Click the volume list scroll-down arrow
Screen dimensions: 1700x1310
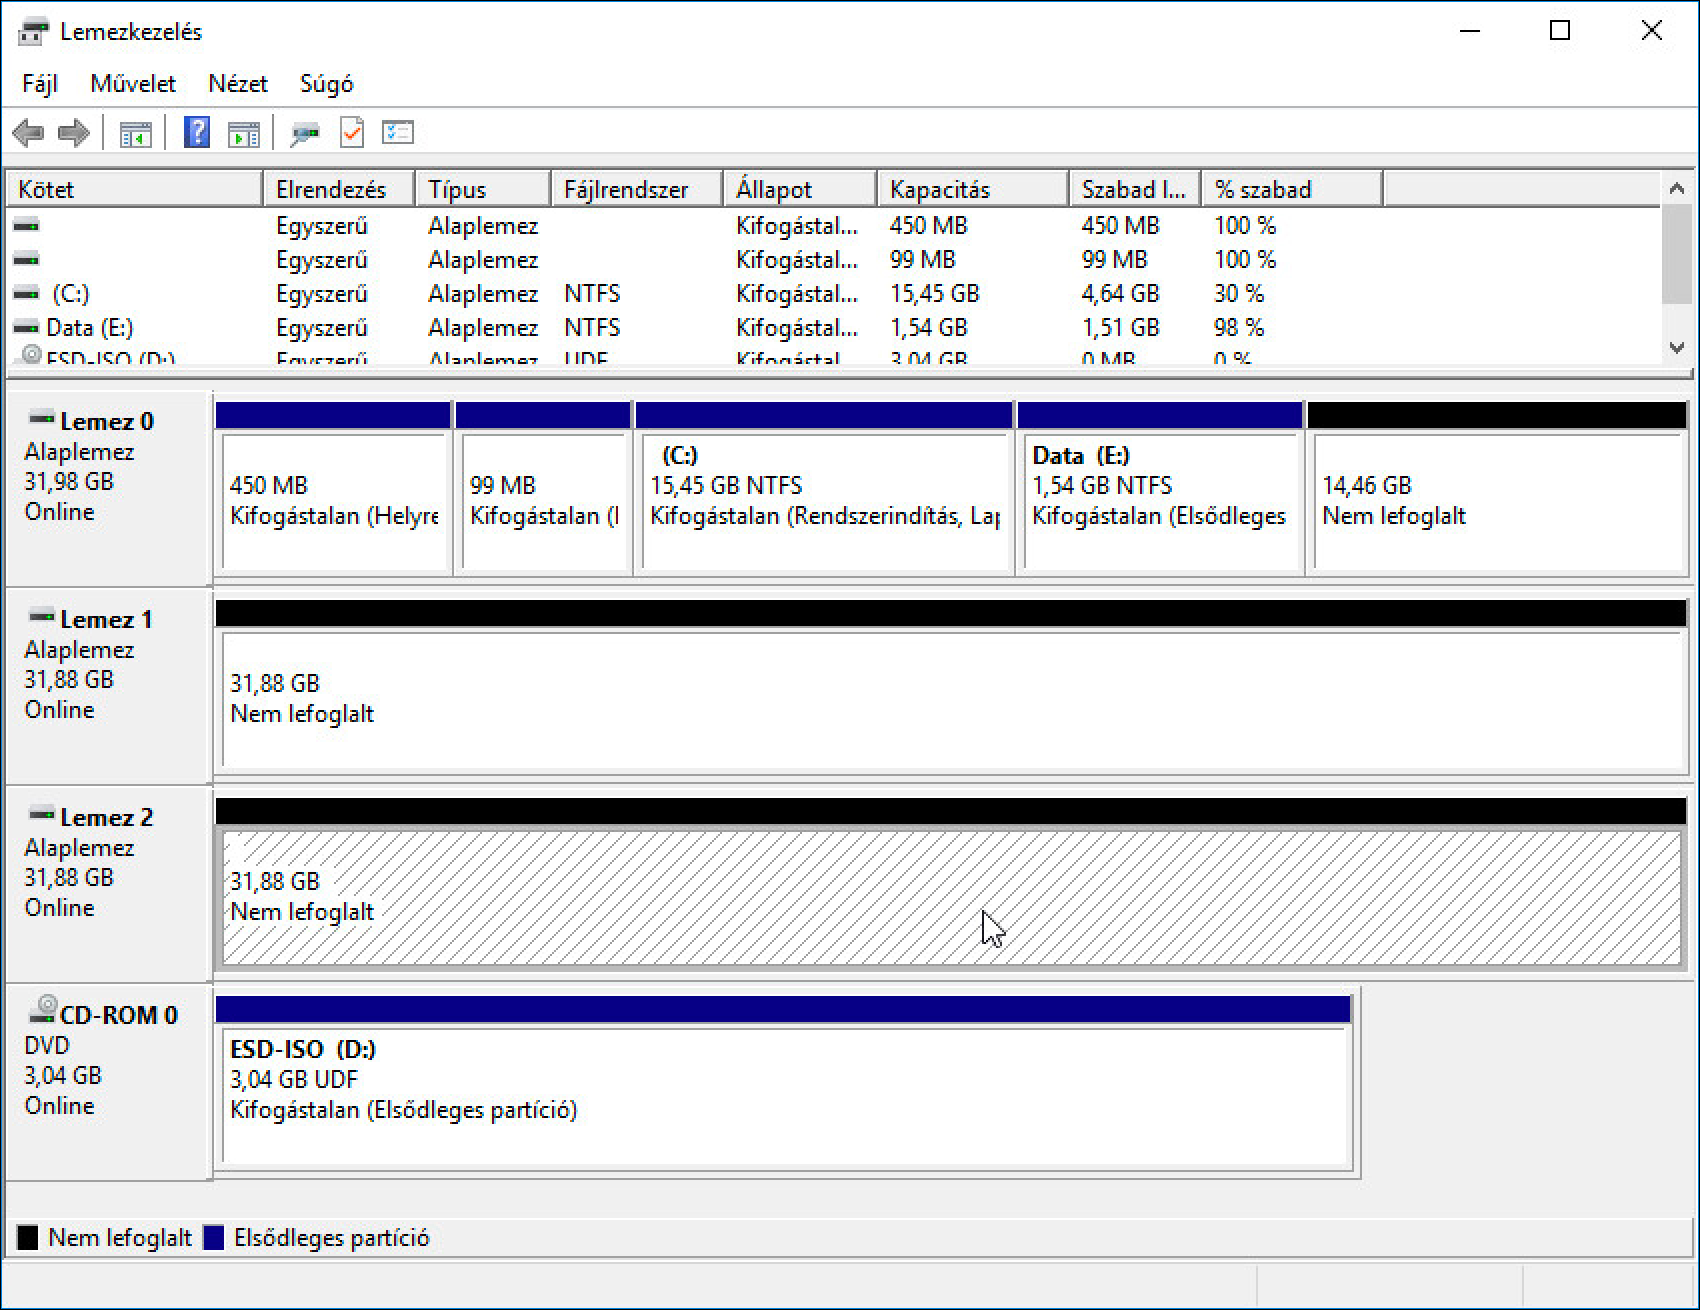[1677, 348]
